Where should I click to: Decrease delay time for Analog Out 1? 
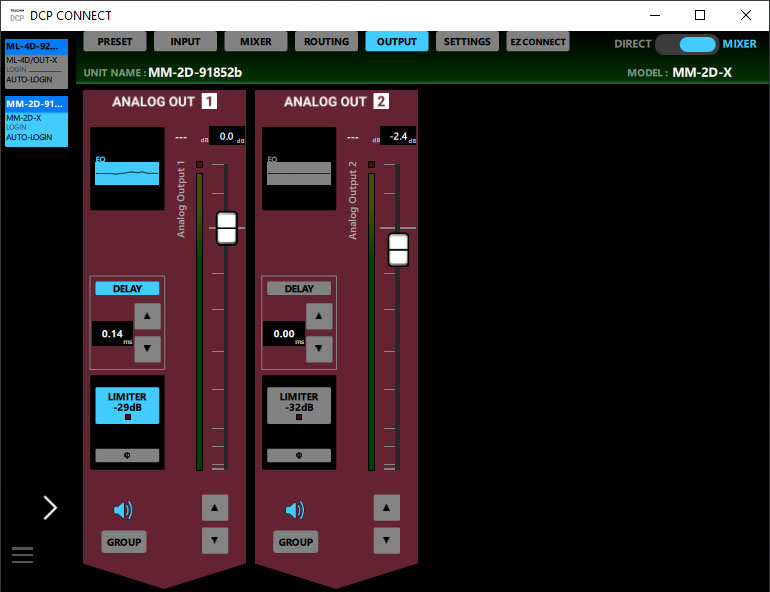tap(147, 349)
